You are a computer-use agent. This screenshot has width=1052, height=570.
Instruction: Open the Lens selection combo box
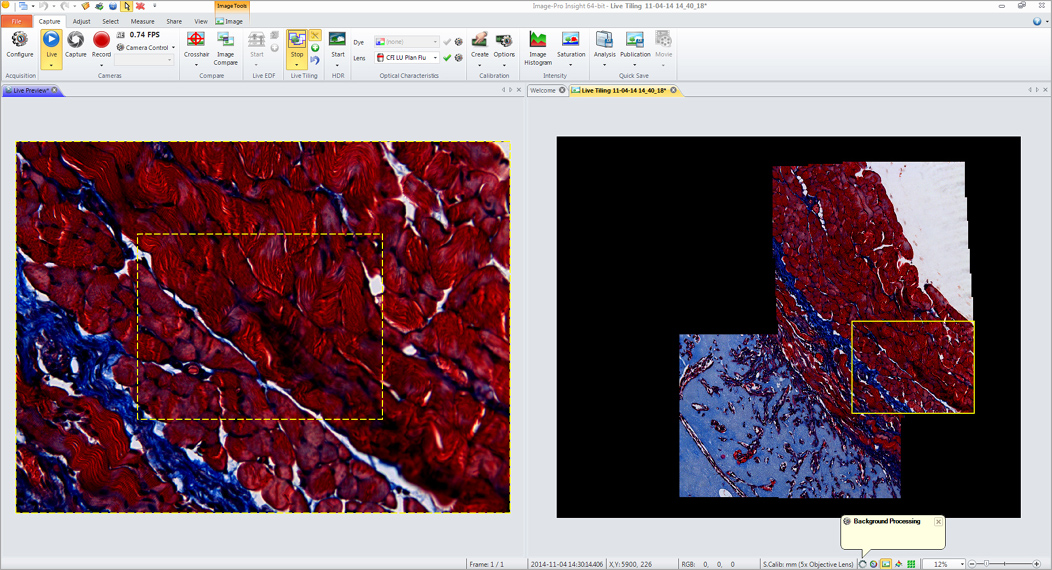pos(407,58)
